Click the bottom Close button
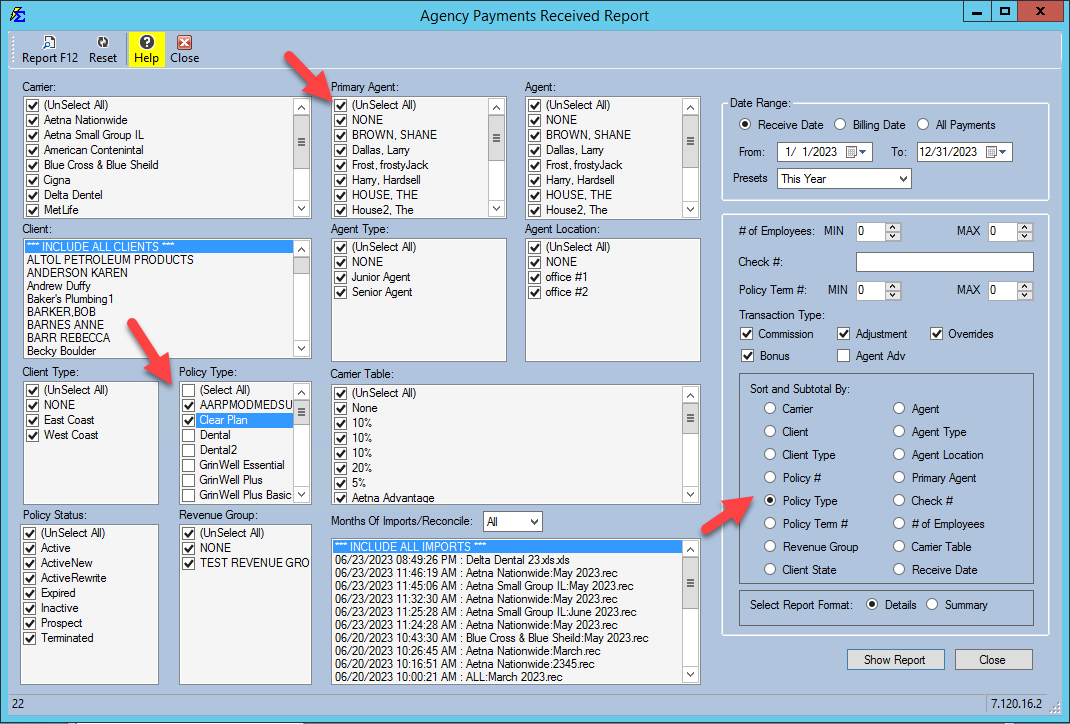Viewport: 1070px width, 724px height. coord(992,660)
